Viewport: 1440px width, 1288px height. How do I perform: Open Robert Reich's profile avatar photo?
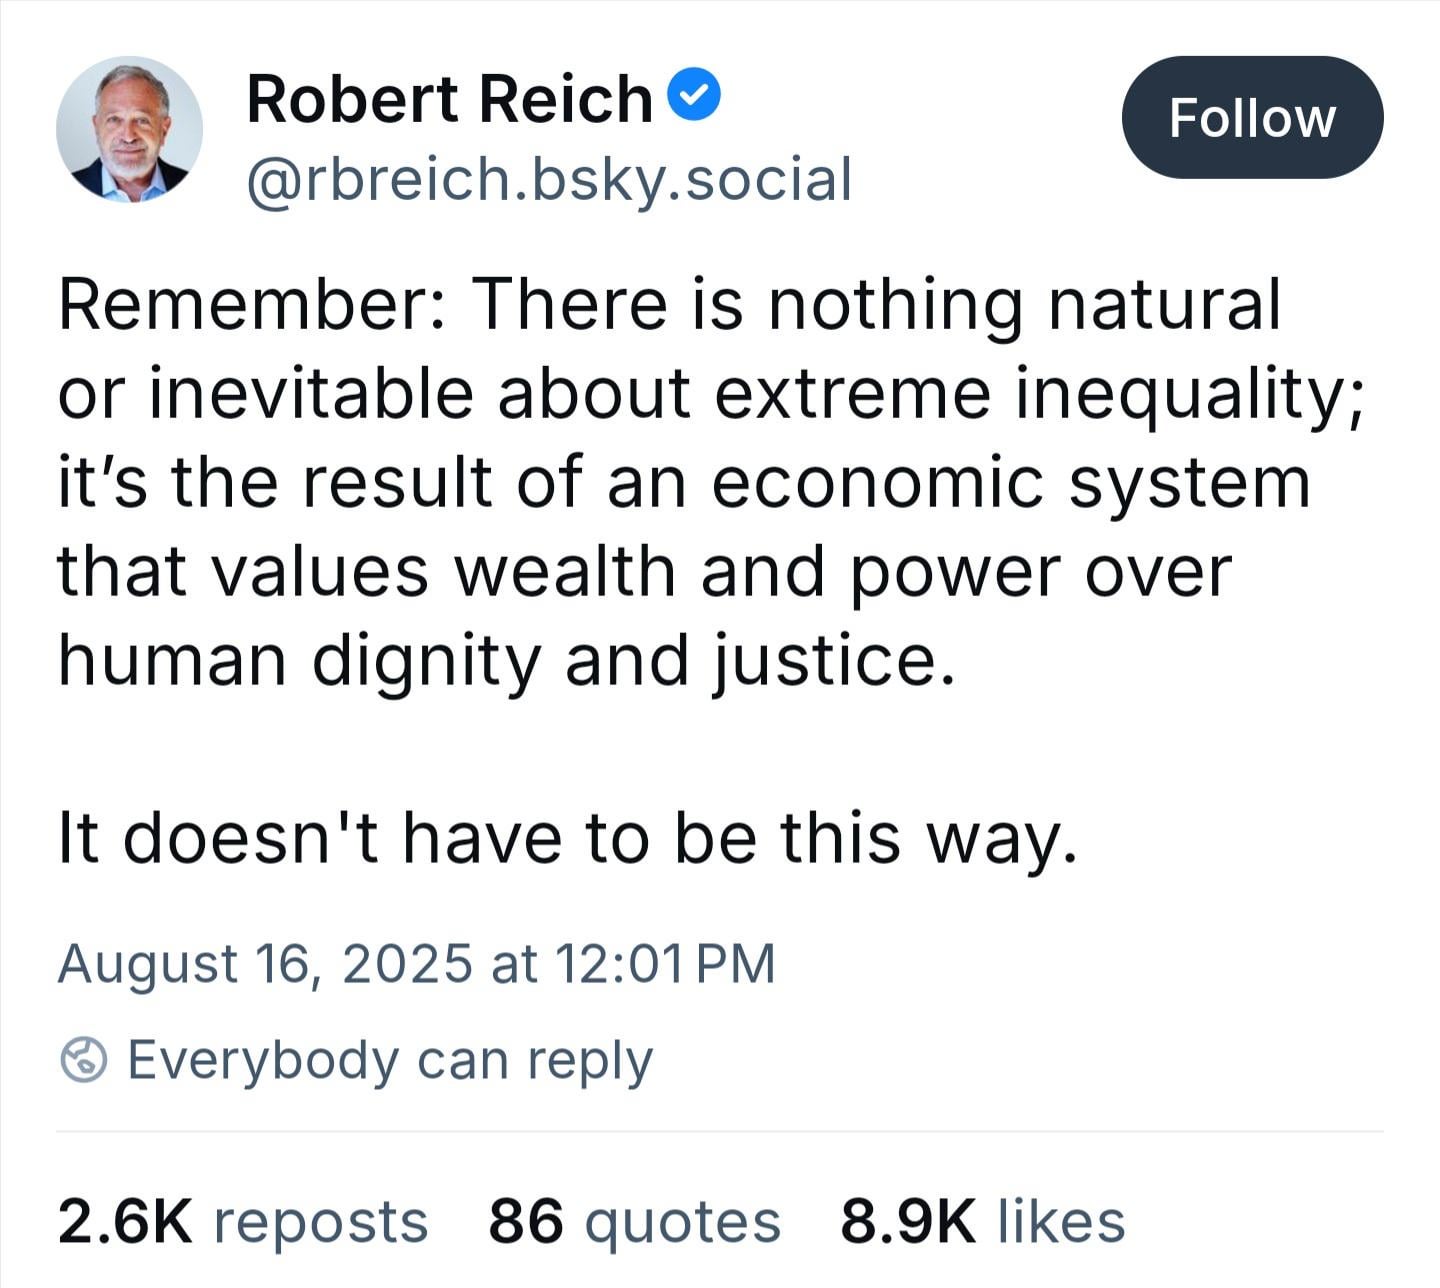[130, 129]
